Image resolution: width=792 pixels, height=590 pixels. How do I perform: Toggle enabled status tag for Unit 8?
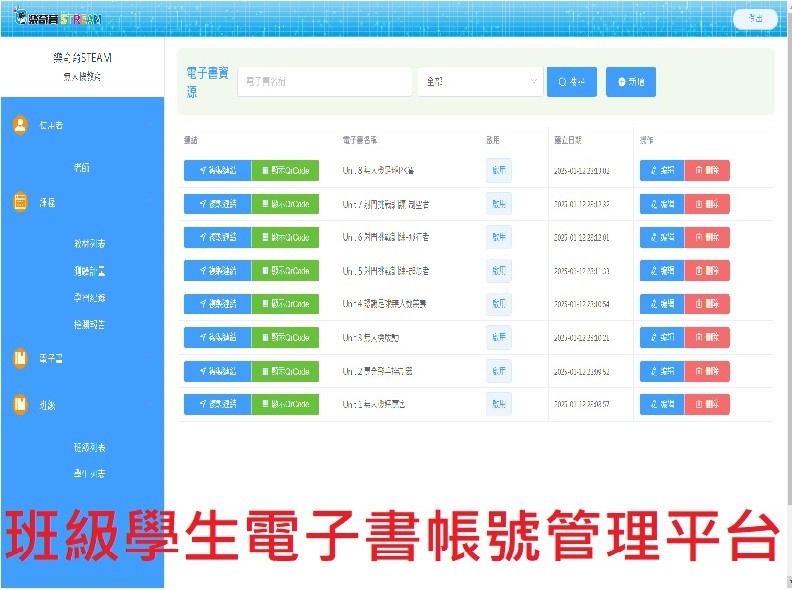click(498, 170)
